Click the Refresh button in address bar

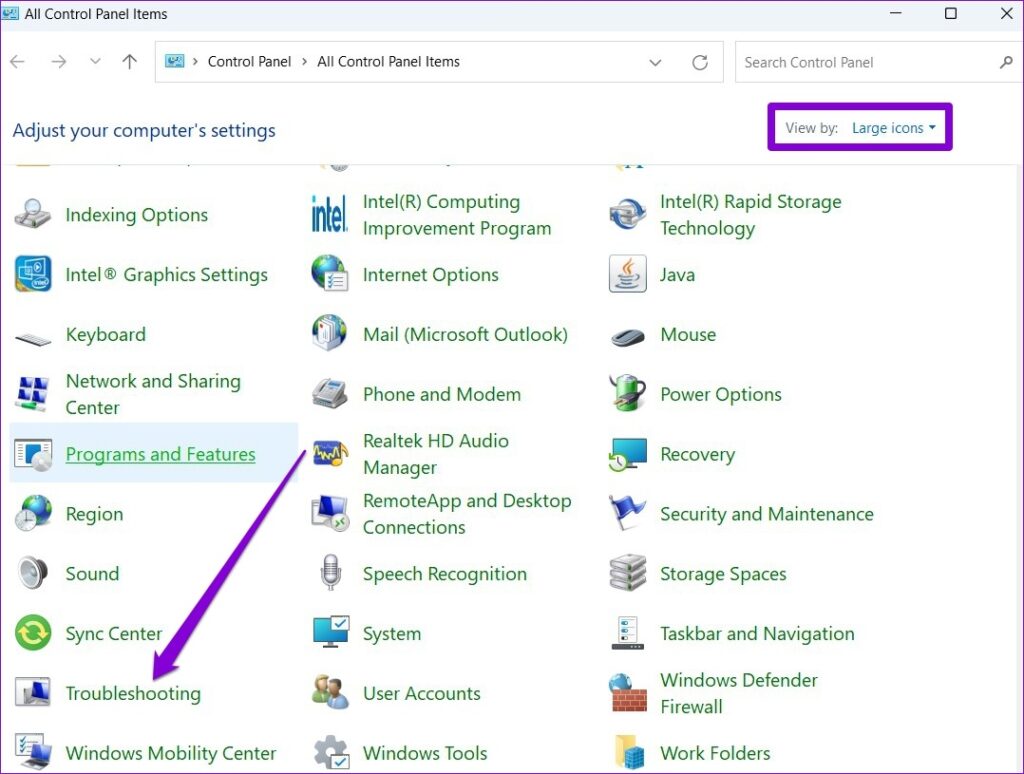pyautogui.click(x=701, y=61)
